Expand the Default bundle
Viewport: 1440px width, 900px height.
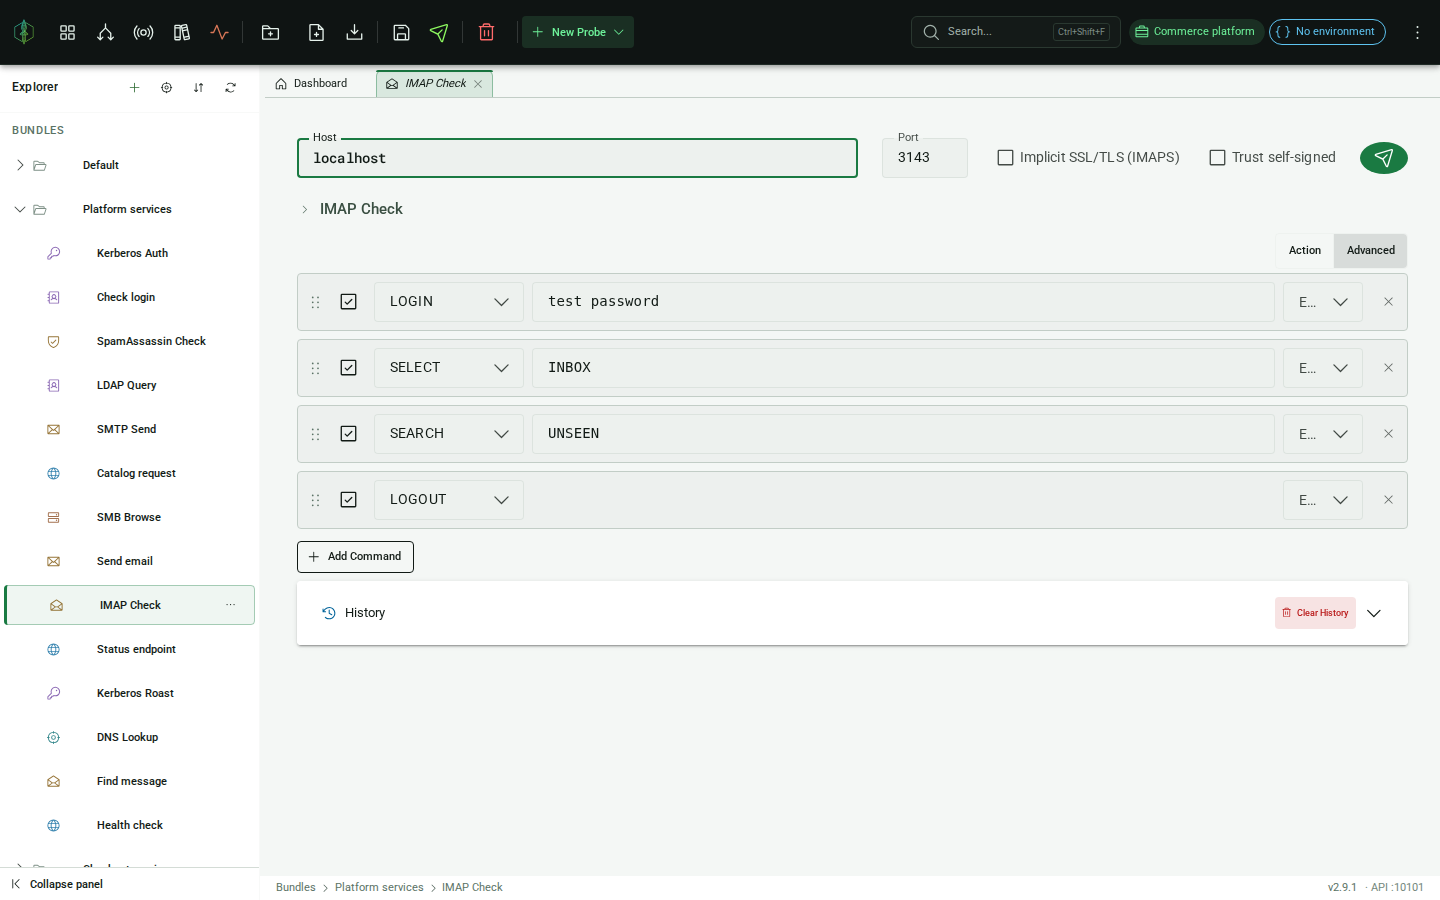coord(20,165)
